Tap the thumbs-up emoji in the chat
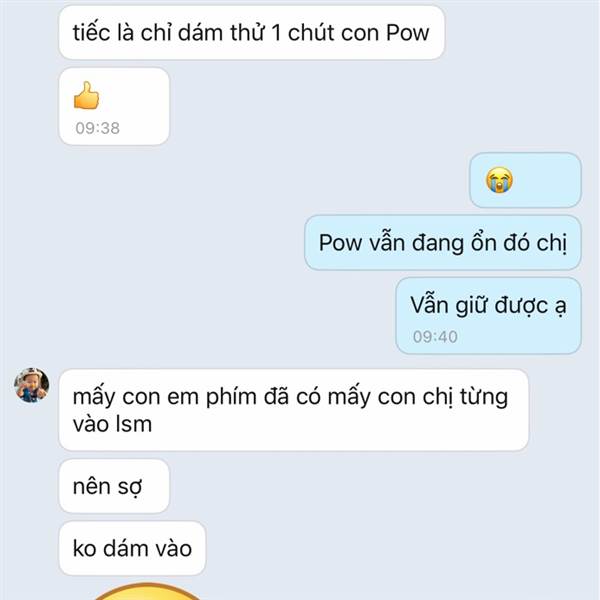Image resolution: width=600 pixels, height=600 pixels. [x=86, y=95]
